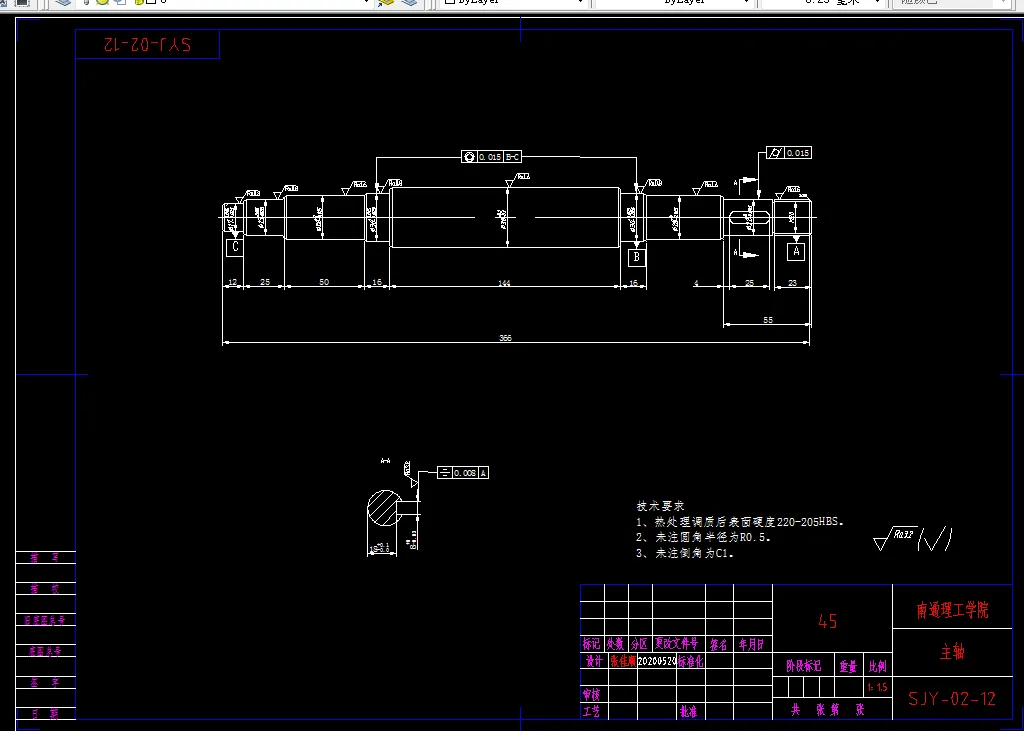Select the 未注倒角为C1 line
Image resolution: width=1024 pixels, height=731 pixels.
[685, 553]
